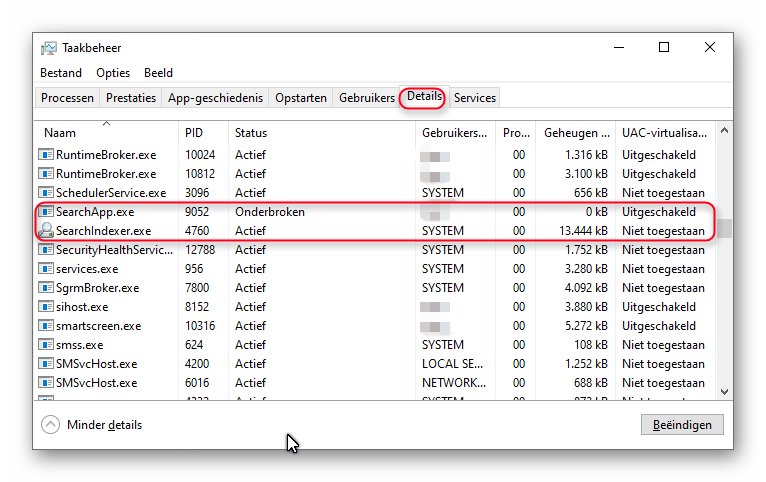Sort by the Pro... column header
This screenshot has height=482, width=766.
coord(516,133)
